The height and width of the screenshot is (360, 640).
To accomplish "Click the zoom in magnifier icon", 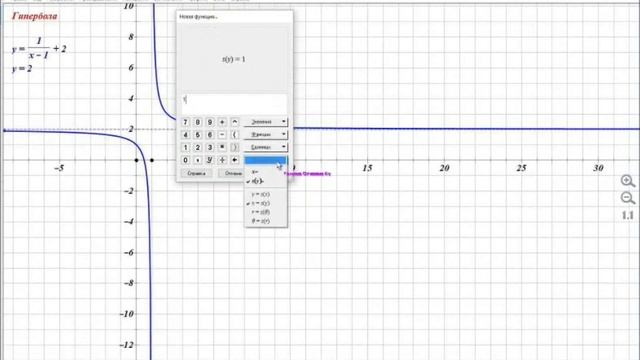I will click(628, 181).
